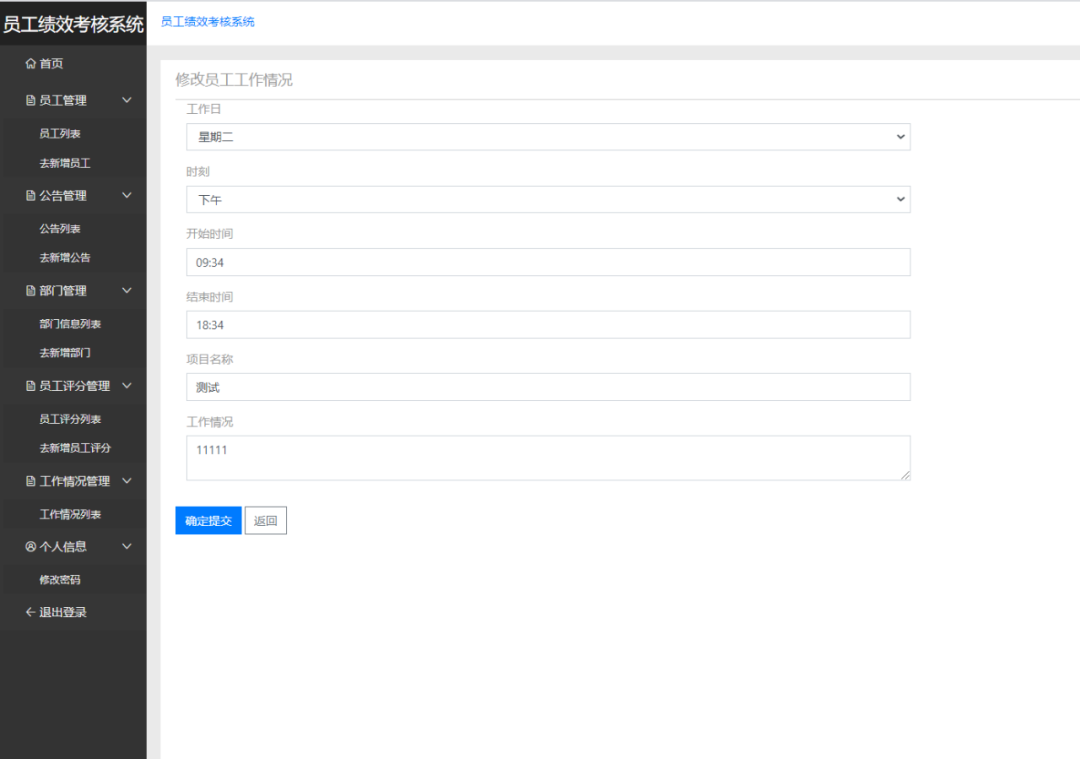This screenshot has height=759, width=1080.
Task: Click the arrow icon beside 退出登录
Action: (31, 612)
